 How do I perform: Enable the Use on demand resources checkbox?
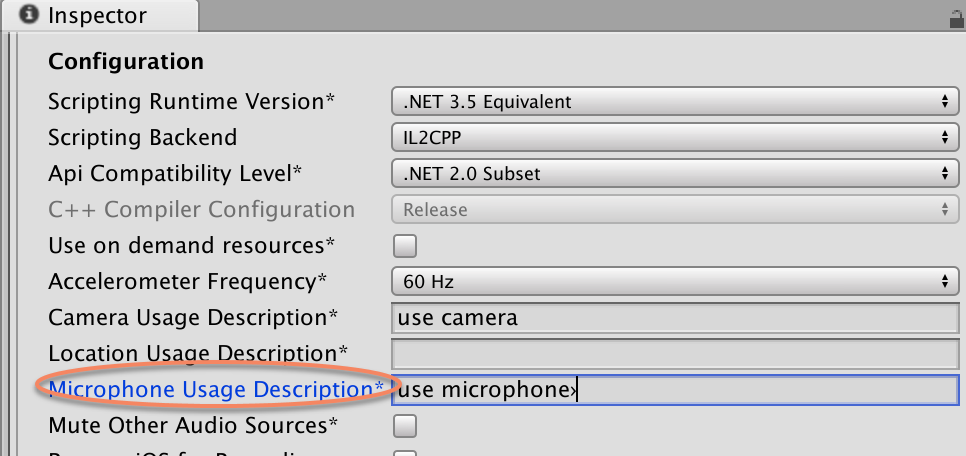coord(405,246)
